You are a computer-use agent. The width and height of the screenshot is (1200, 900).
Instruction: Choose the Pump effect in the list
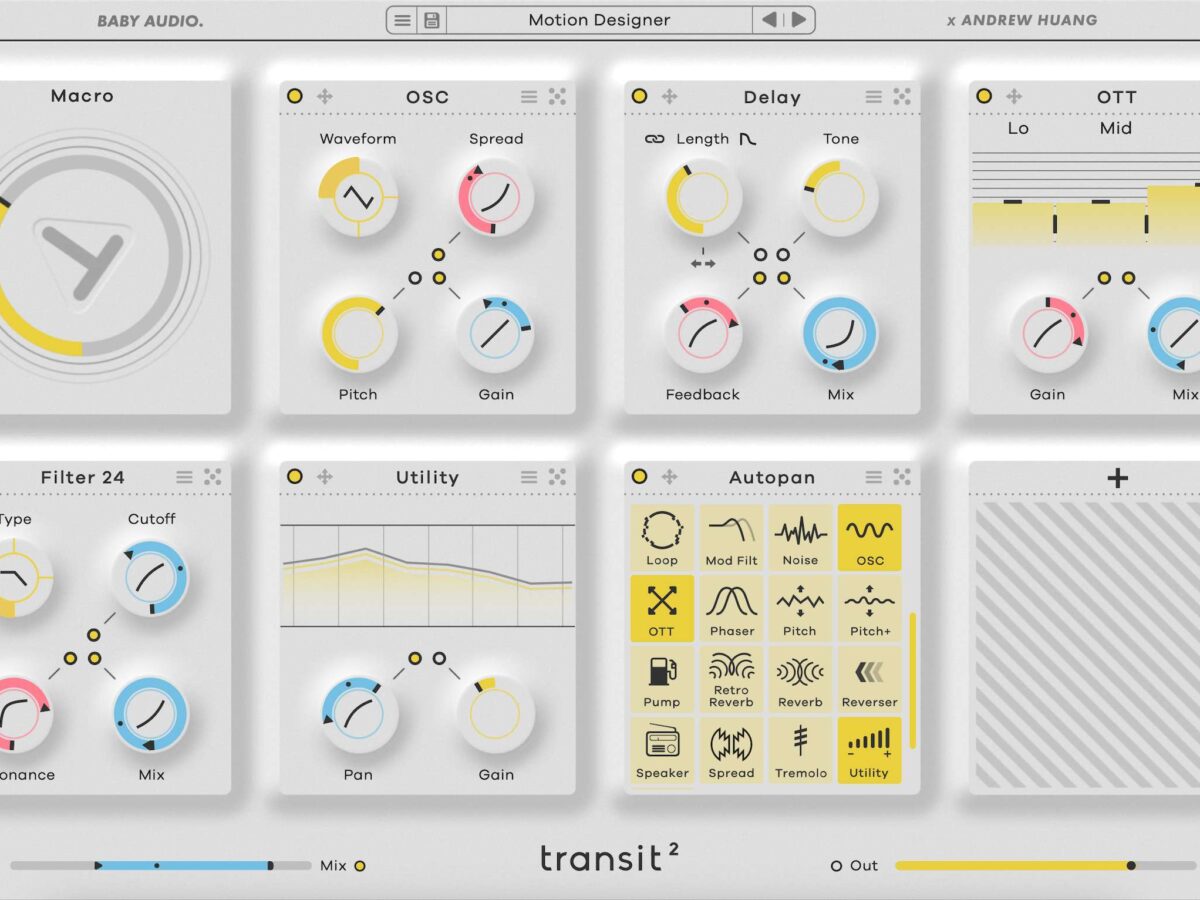click(662, 679)
